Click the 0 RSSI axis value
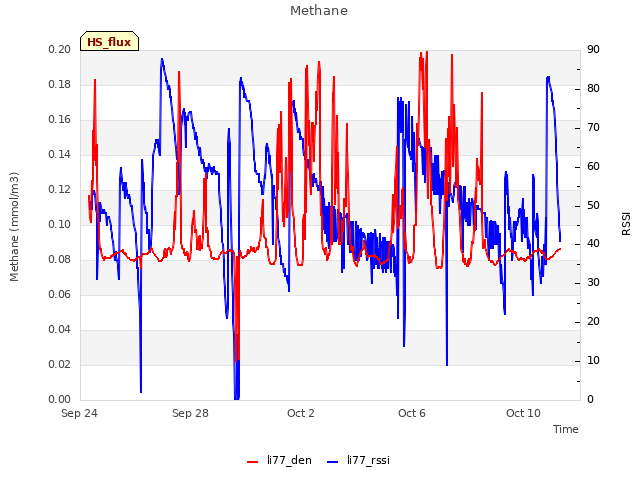The width and height of the screenshot is (640, 480). coord(590,400)
